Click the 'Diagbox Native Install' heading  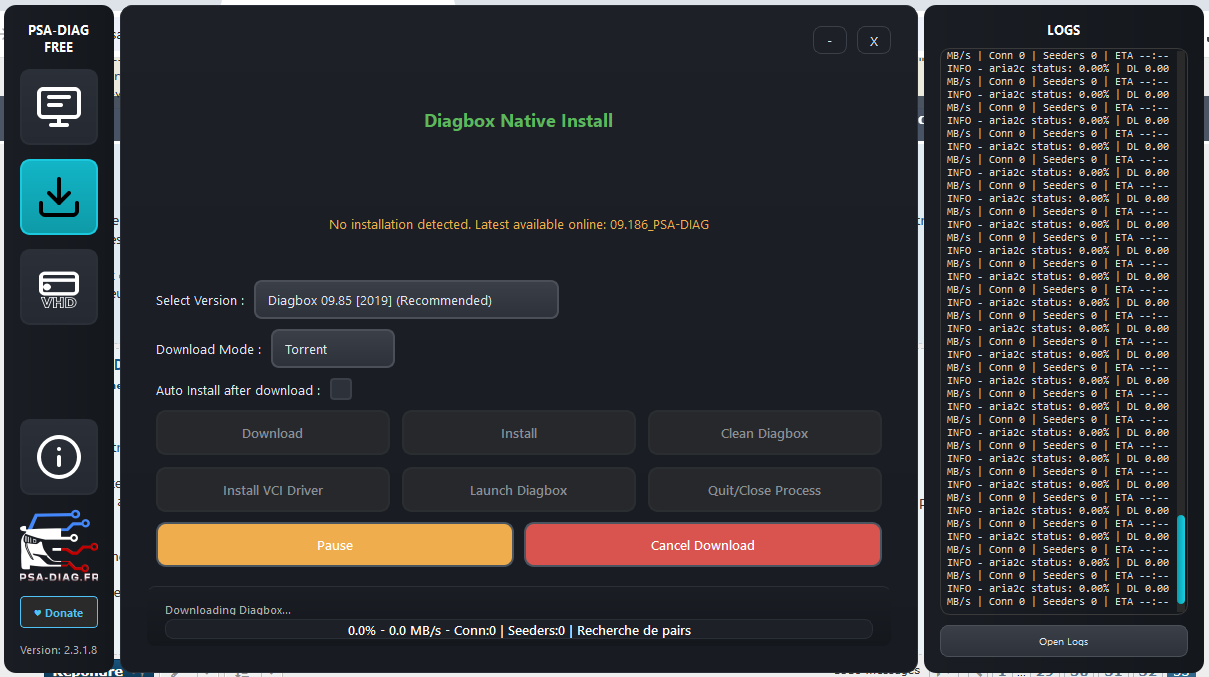(x=519, y=121)
